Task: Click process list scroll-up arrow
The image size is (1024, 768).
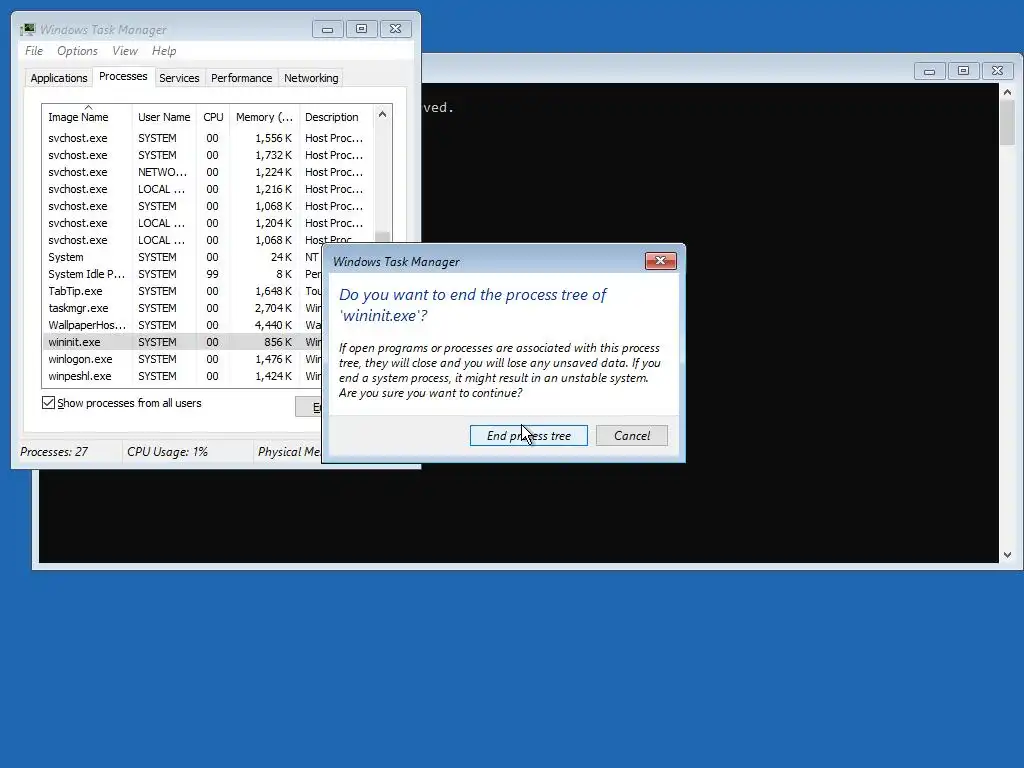Action: tap(383, 114)
